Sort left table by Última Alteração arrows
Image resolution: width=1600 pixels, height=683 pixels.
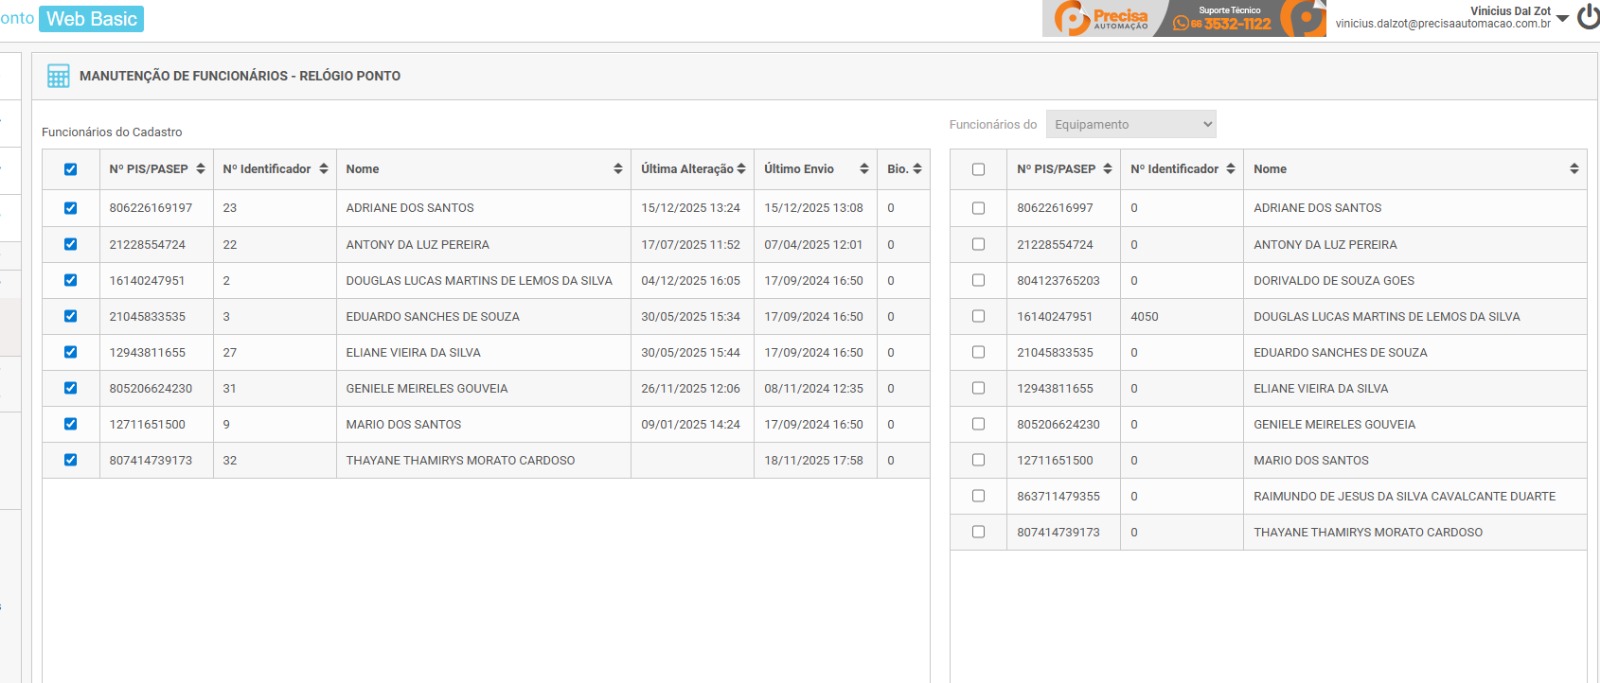741,169
